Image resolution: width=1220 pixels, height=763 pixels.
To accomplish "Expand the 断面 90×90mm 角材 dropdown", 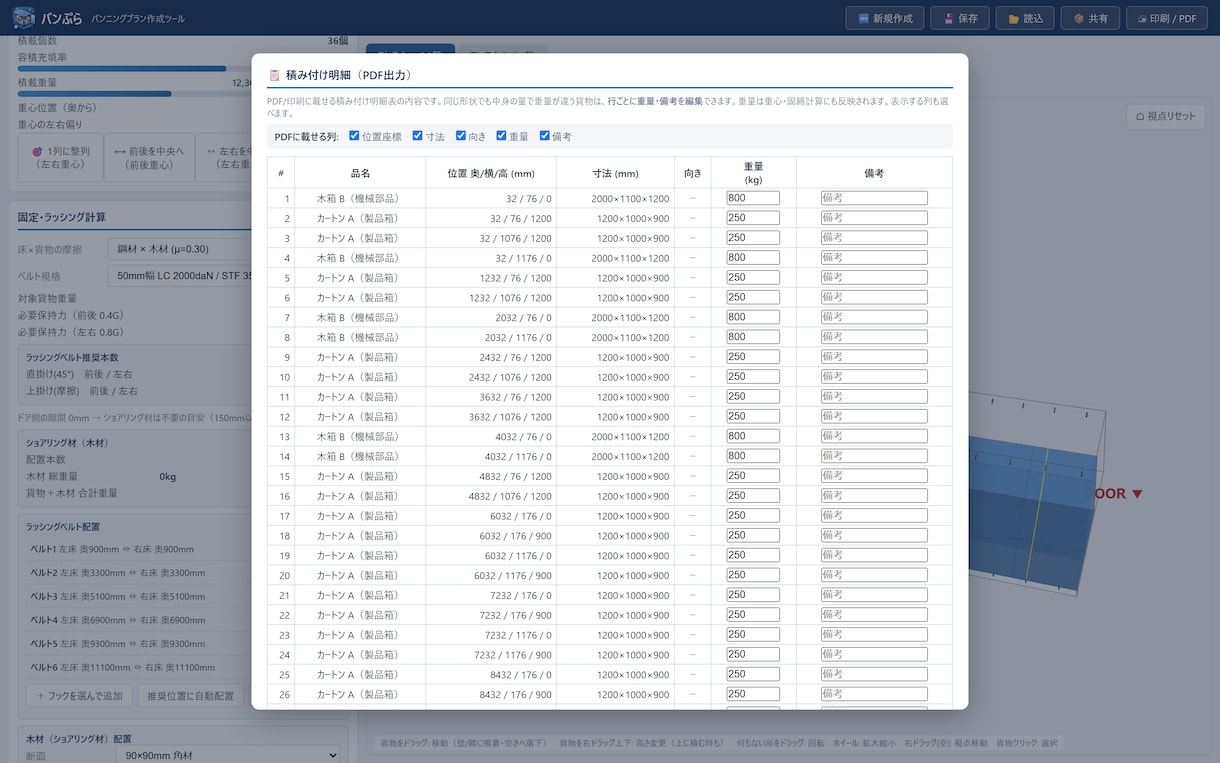I will (x=227, y=757).
